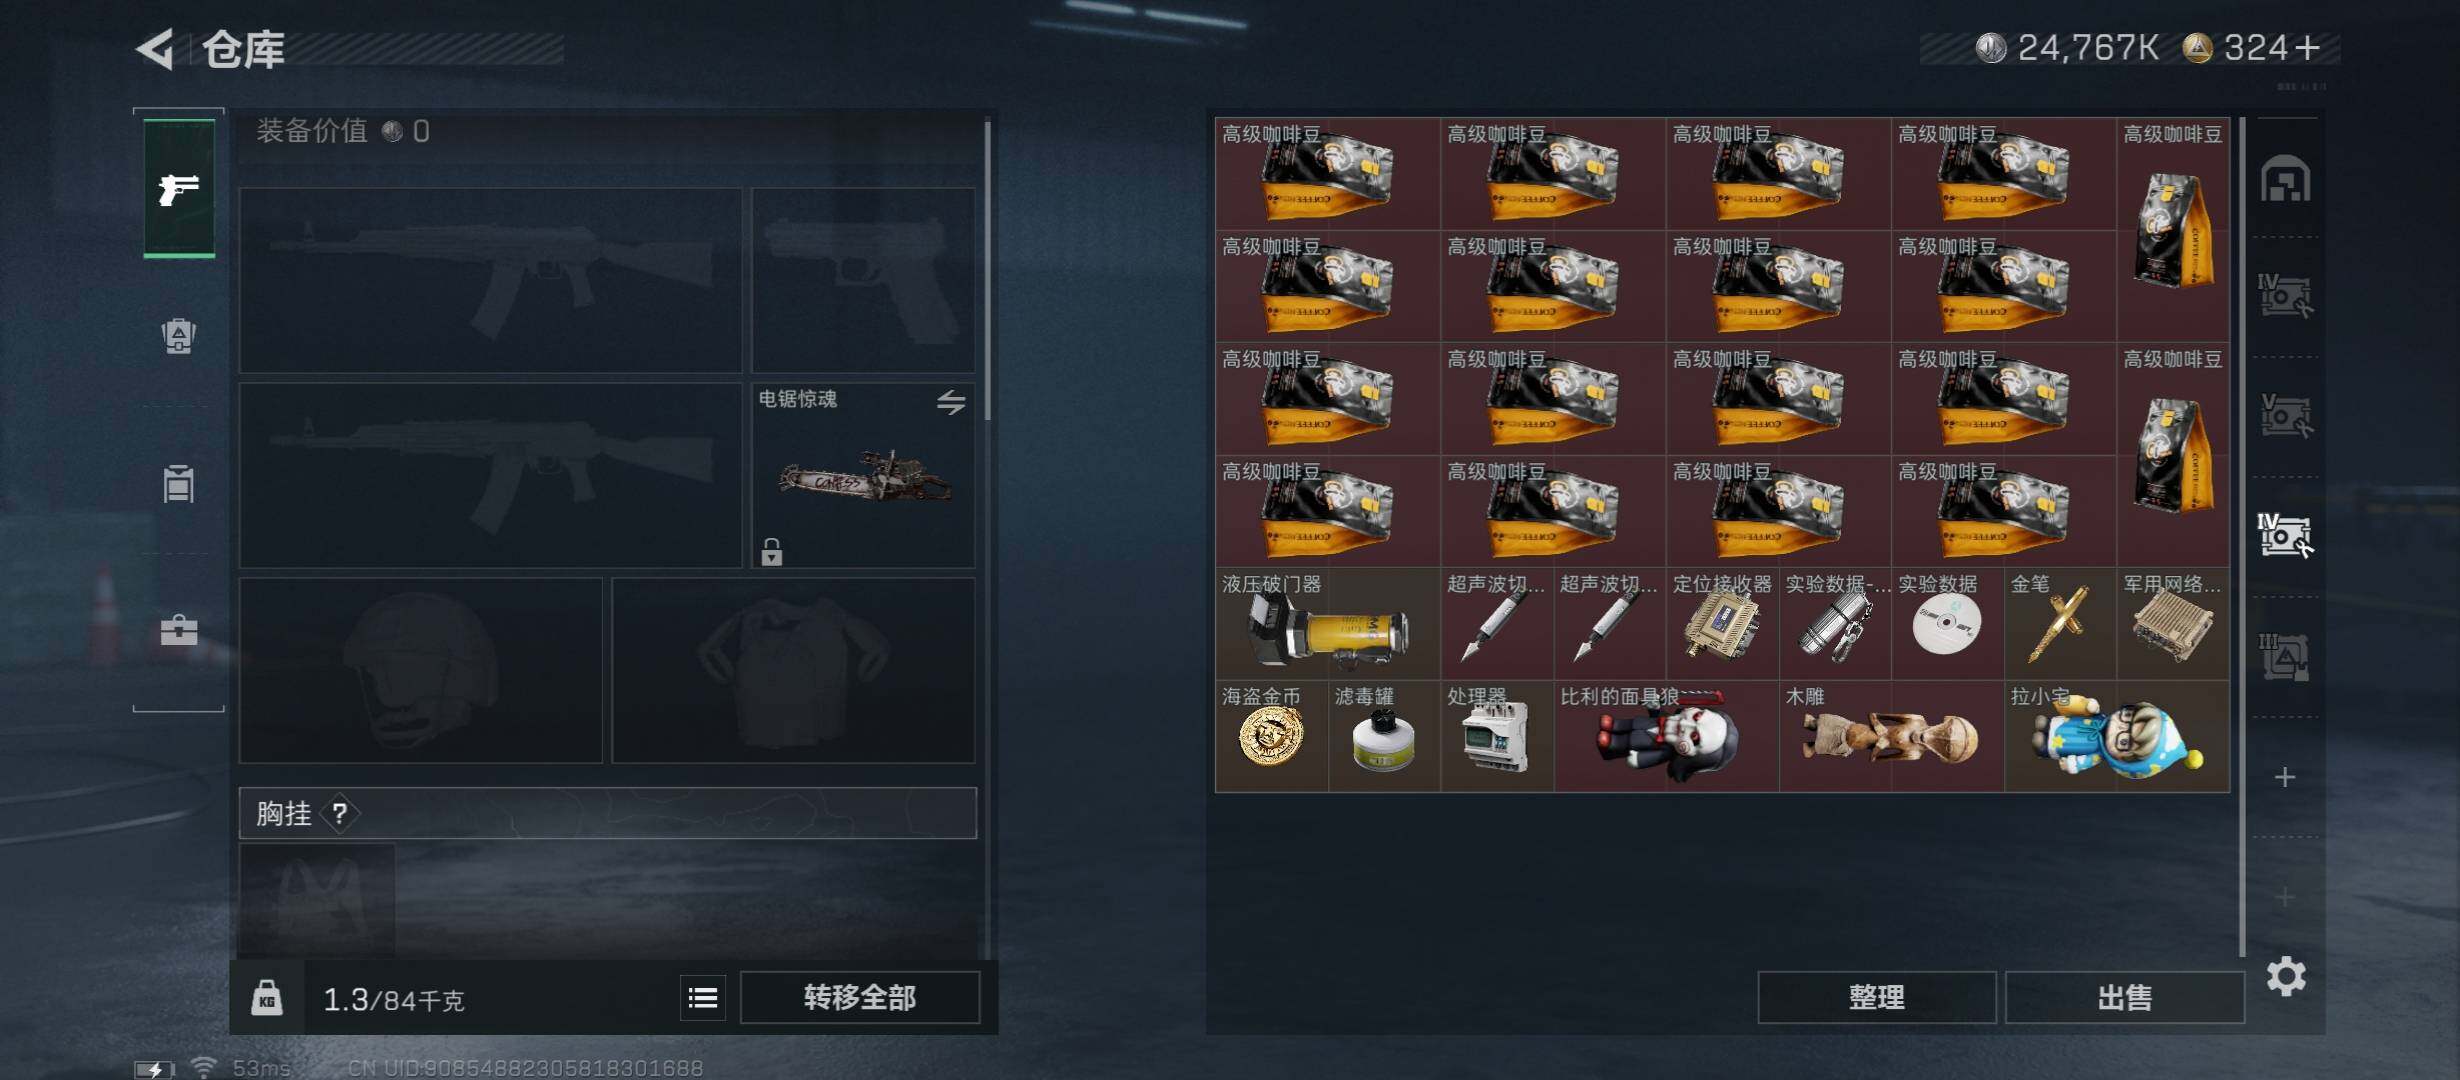
Task: Click the plus next to 324 currency
Action: [2308, 47]
